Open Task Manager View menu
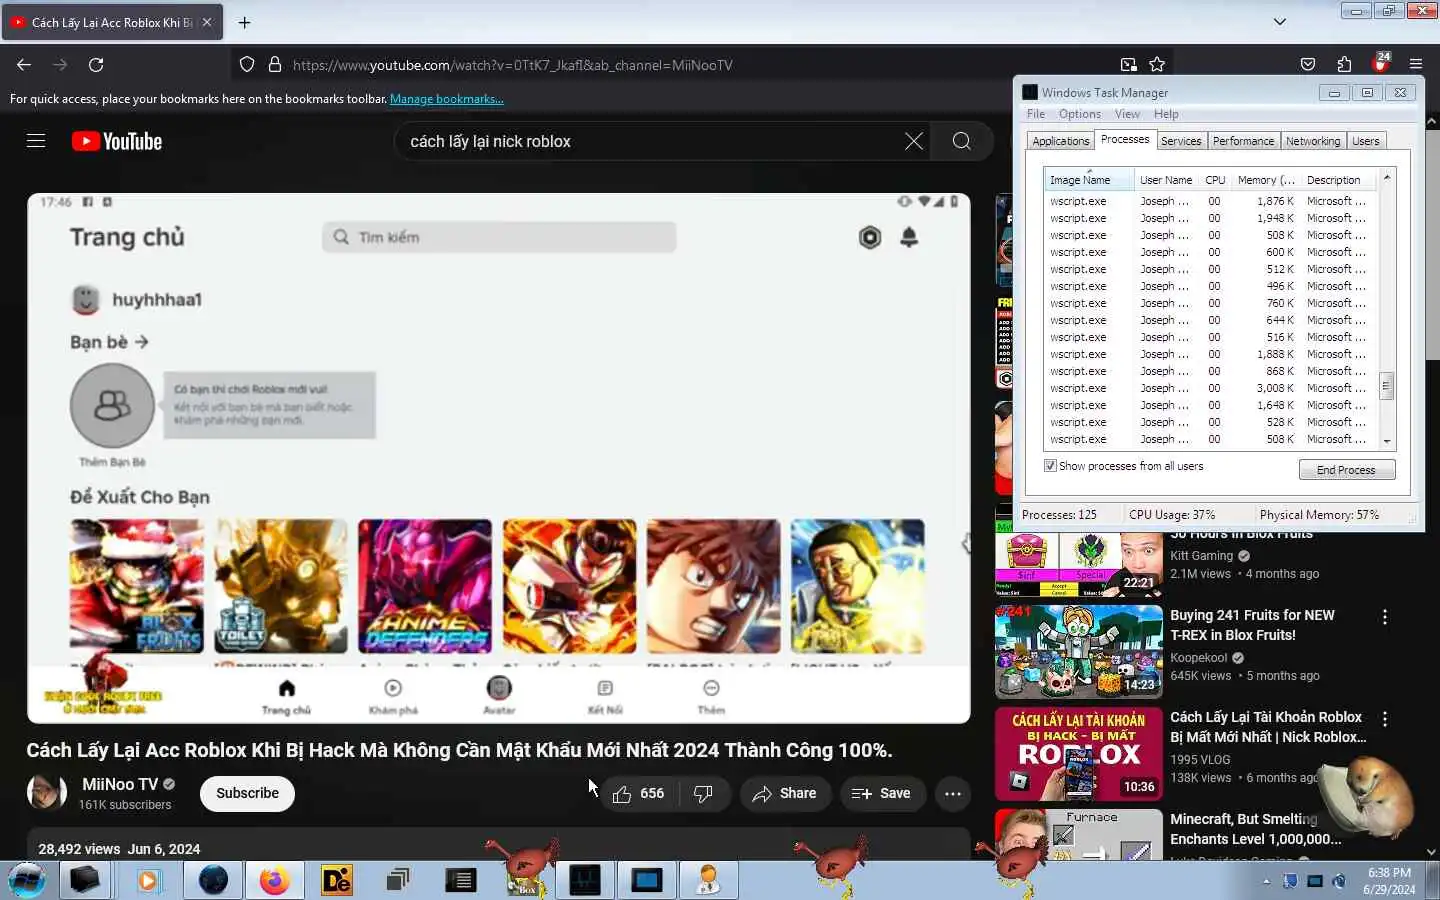Image resolution: width=1440 pixels, height=900 pixels. click(x=1127, y=114)
